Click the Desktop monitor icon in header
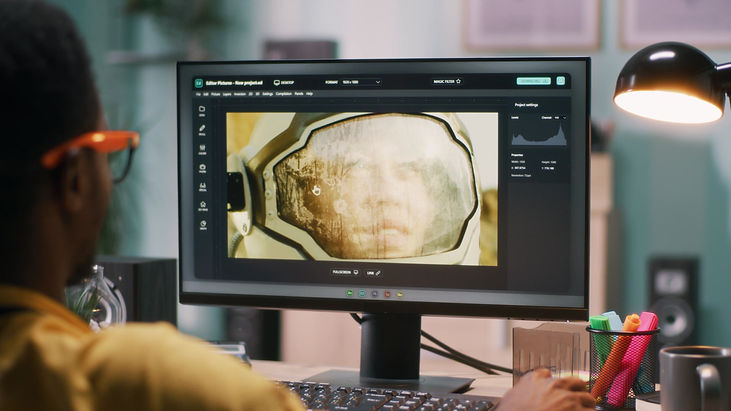Screen dimensions: 731x411 276,82
